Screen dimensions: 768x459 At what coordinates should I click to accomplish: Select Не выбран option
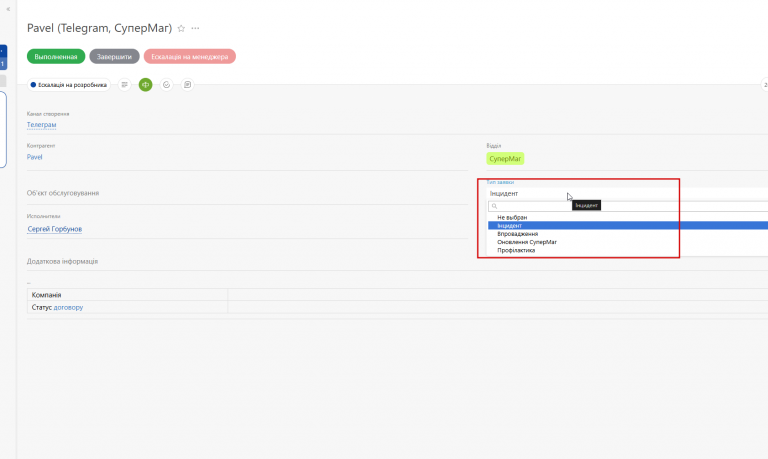[x=512, y=217]
